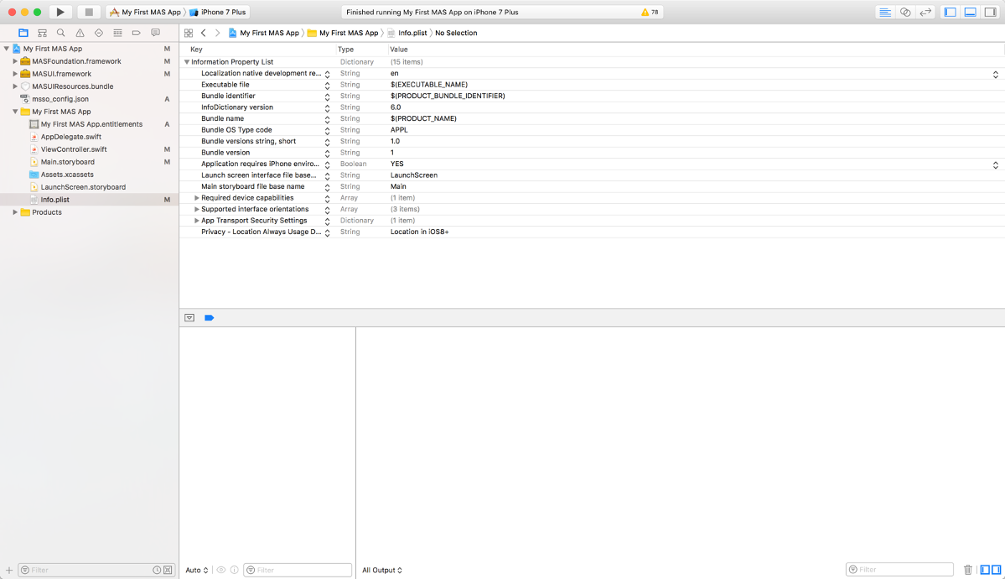Toggle the variables view pane

(985, 569)
